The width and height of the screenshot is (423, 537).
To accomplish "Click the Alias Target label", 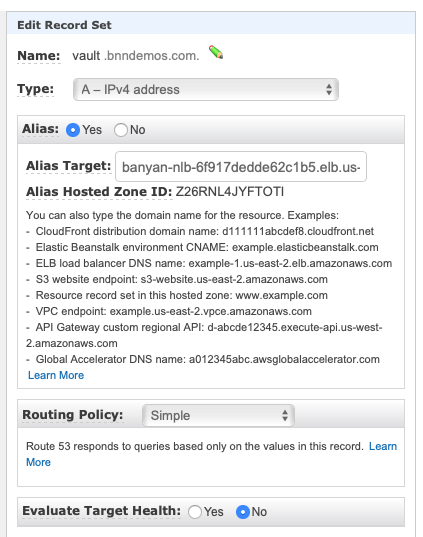I will pos(69,166).
